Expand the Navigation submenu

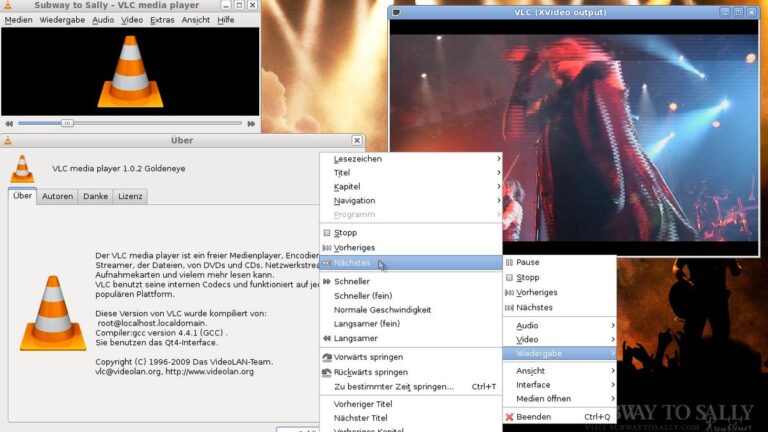[x=411, y=201]
